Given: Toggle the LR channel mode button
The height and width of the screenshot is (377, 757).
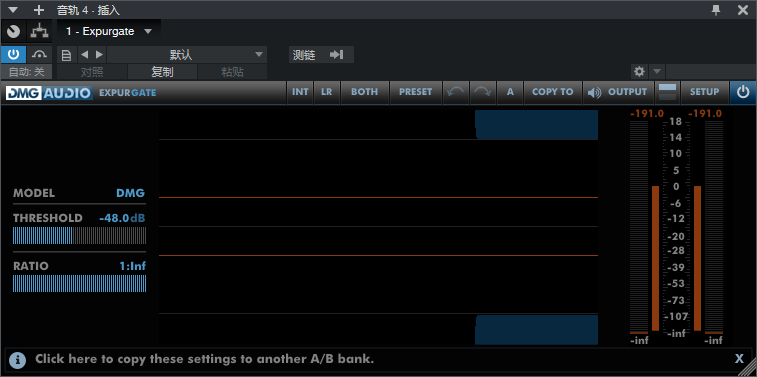Looking at the screenshot, I should (327, 92).
